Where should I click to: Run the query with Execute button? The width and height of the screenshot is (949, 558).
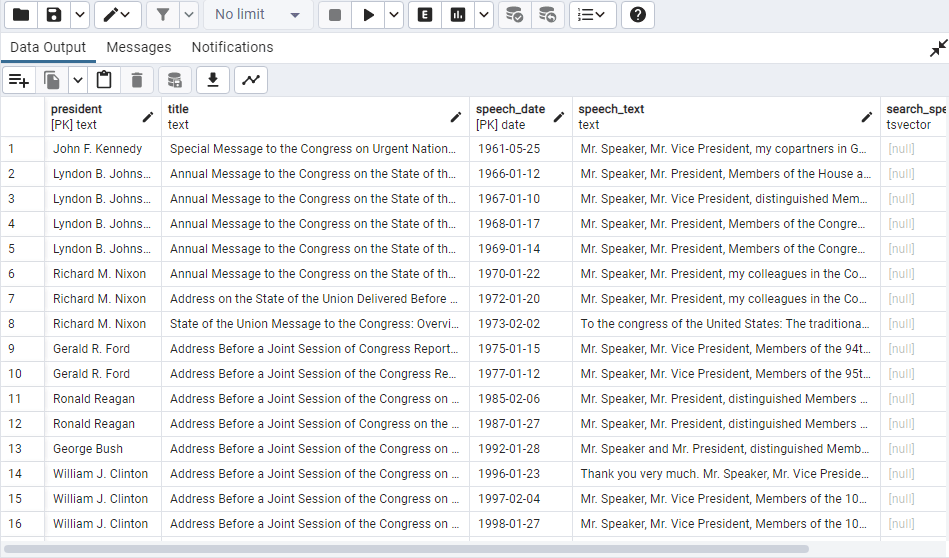click(368, 15)
